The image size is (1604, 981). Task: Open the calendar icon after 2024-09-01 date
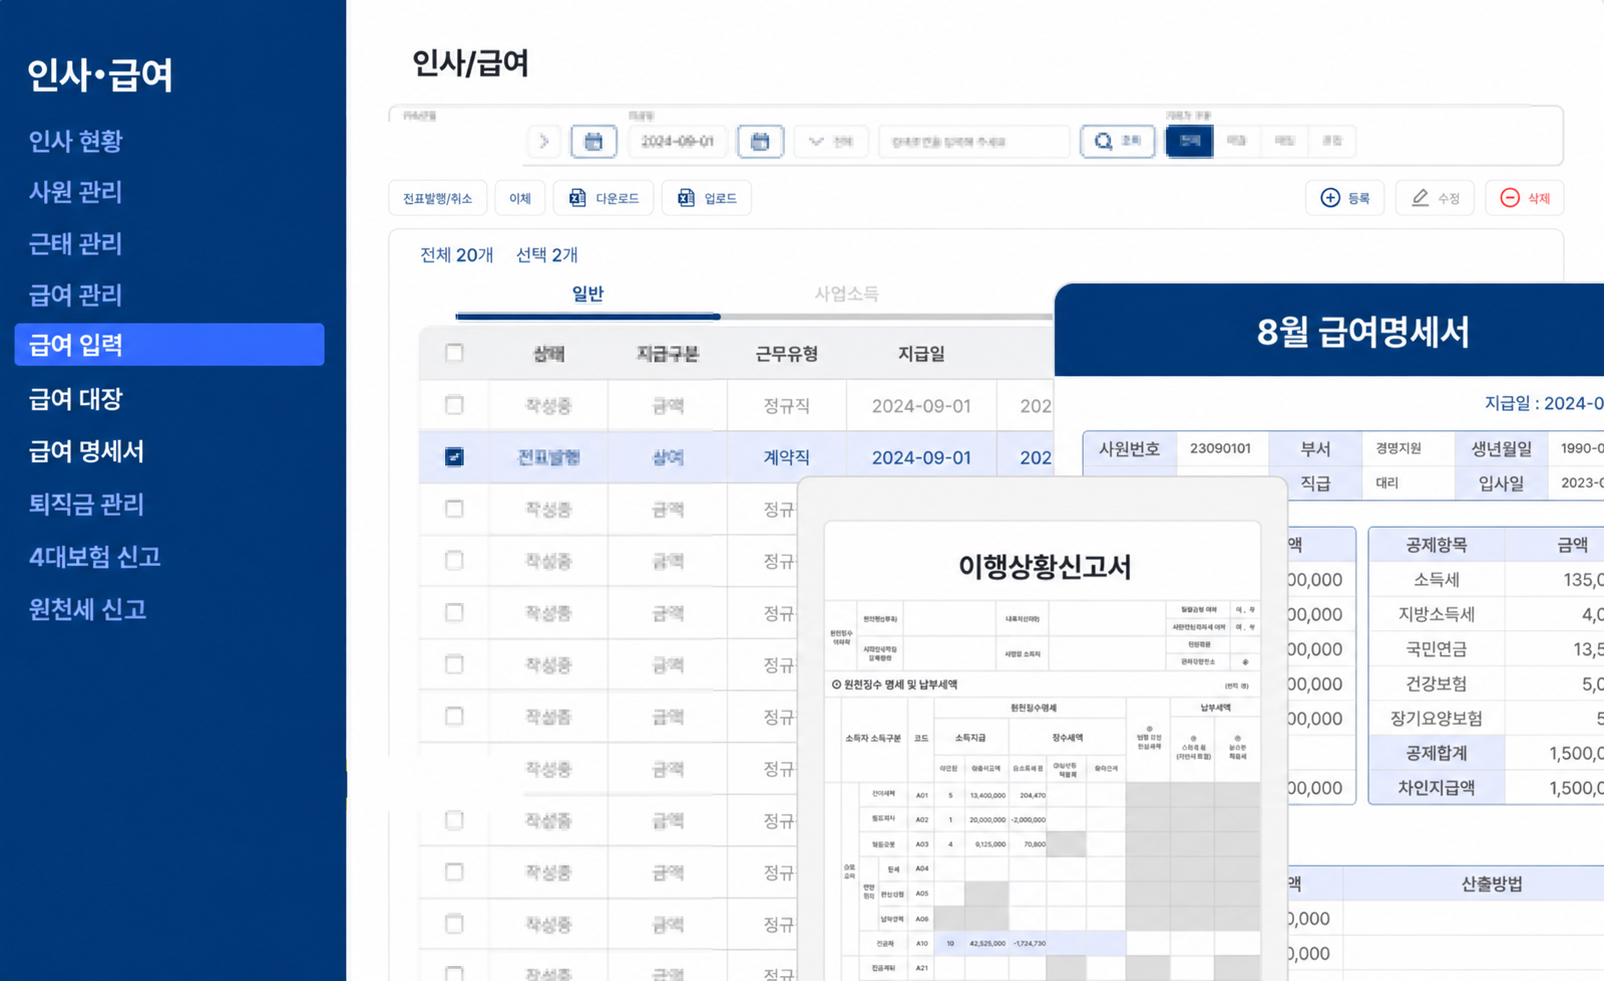click(760, 141)
